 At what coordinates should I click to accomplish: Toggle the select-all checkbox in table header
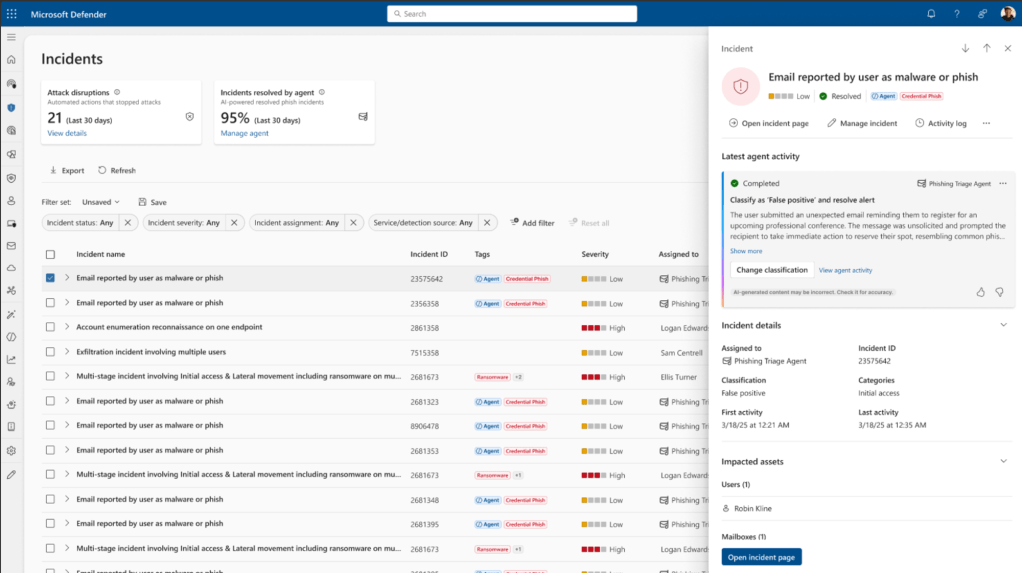(50, 254)
